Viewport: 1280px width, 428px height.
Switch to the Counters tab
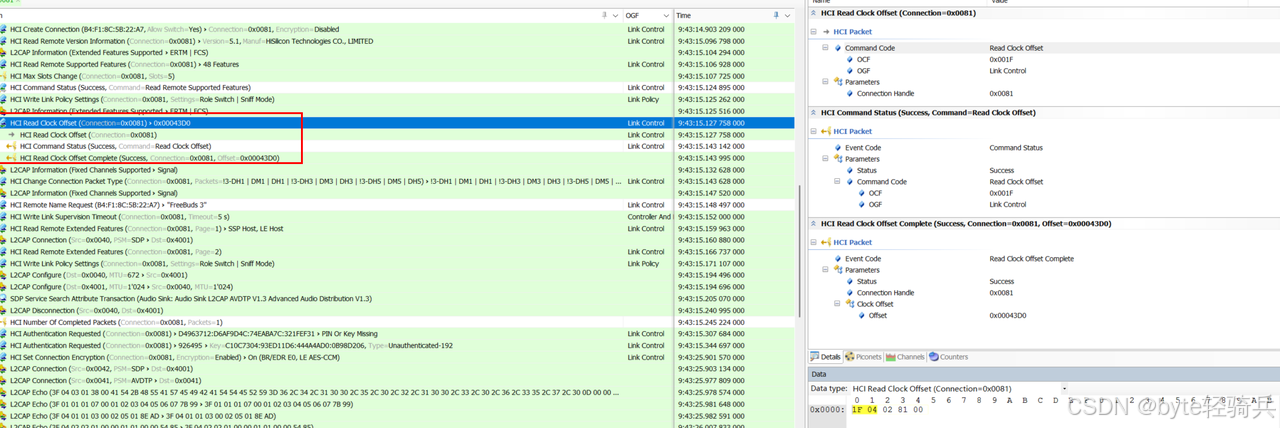[948, 356]
